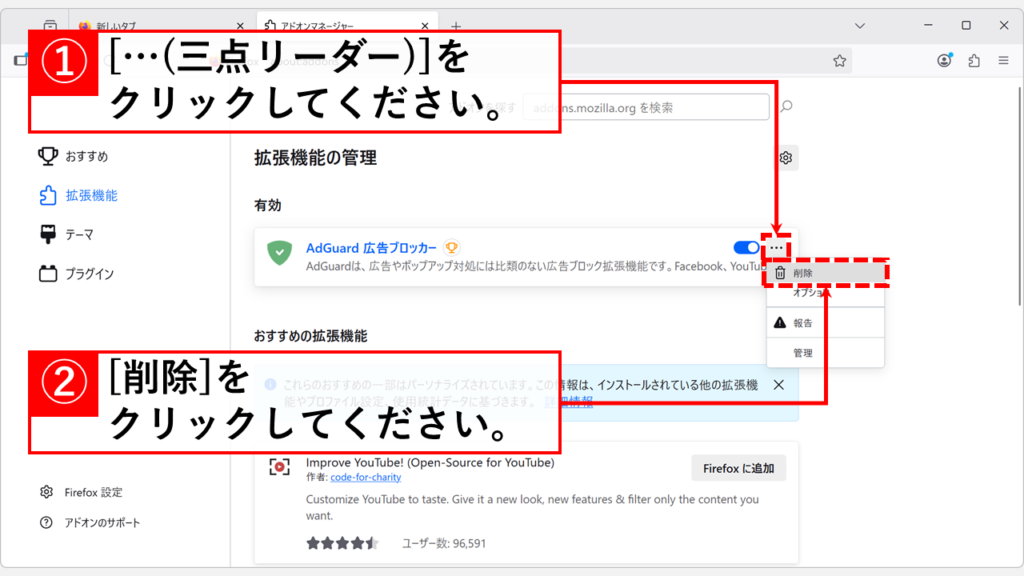Screen dimensions: 1024x576
Task: Click the 拡張機能の管理 heading
Action: click(x=315, y=157)
